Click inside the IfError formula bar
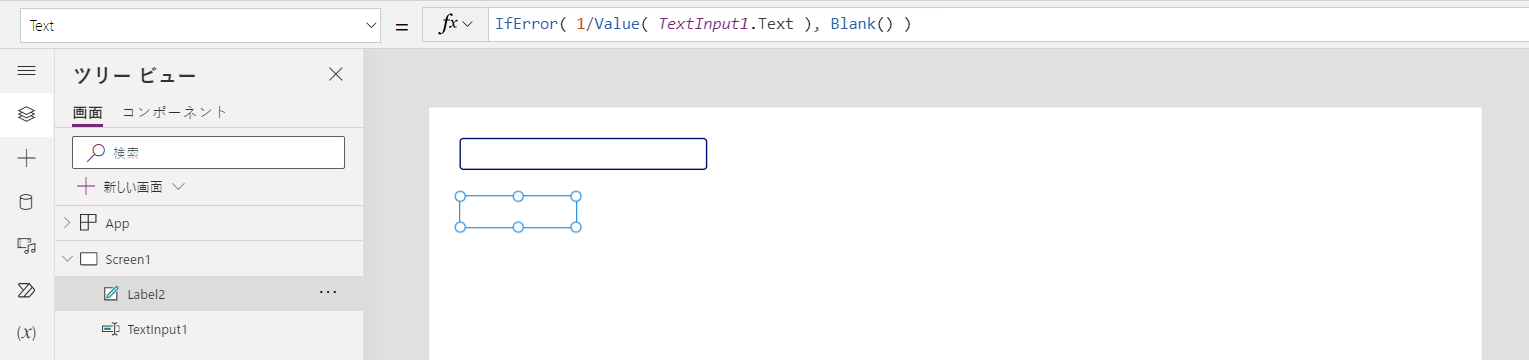 pos(1008,25)
